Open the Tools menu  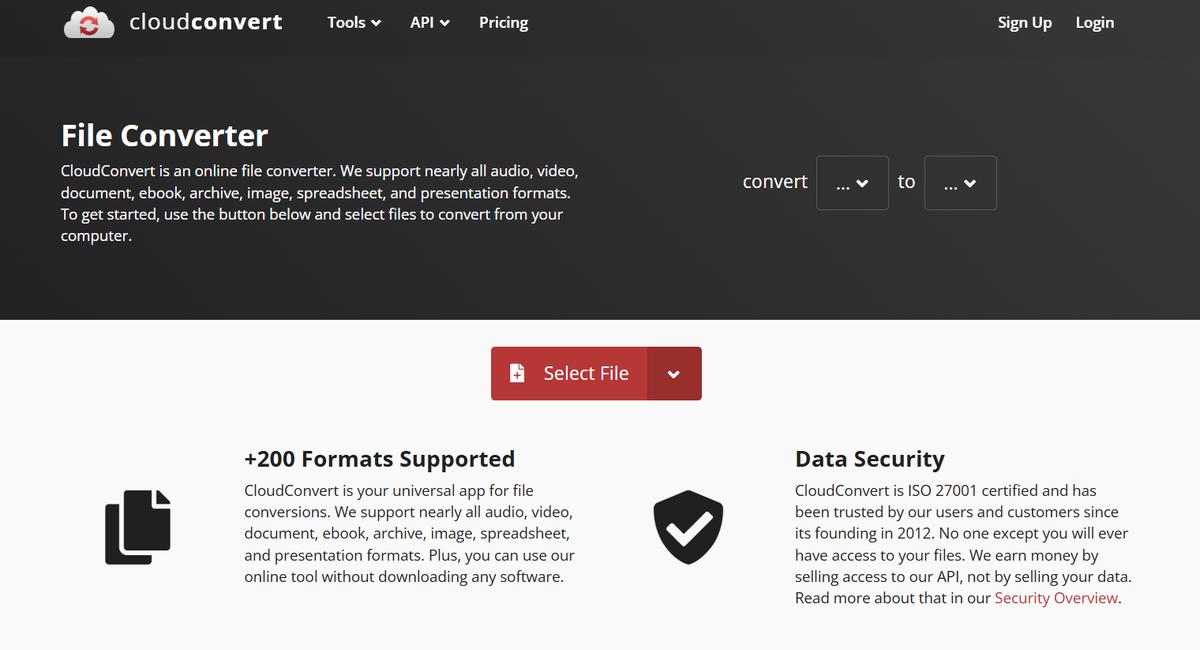coord(346,22)
